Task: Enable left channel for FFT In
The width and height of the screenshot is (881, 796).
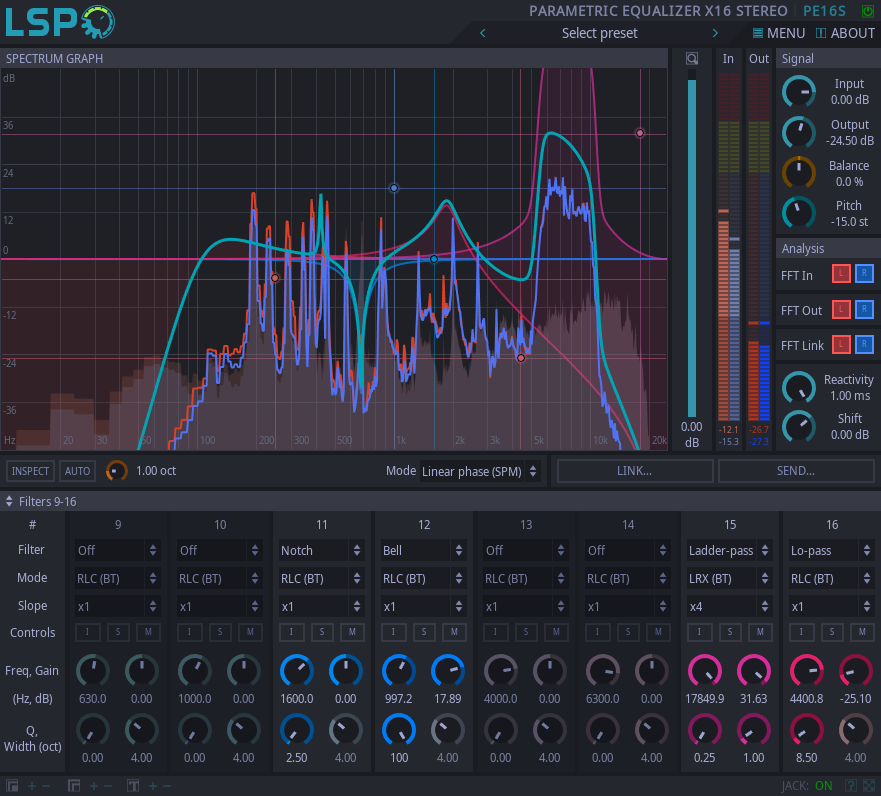Action: [x=841, y=273]
